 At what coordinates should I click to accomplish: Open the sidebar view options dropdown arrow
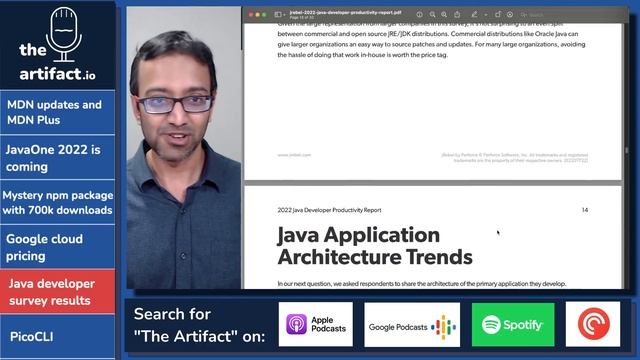(x=284, y=15)
